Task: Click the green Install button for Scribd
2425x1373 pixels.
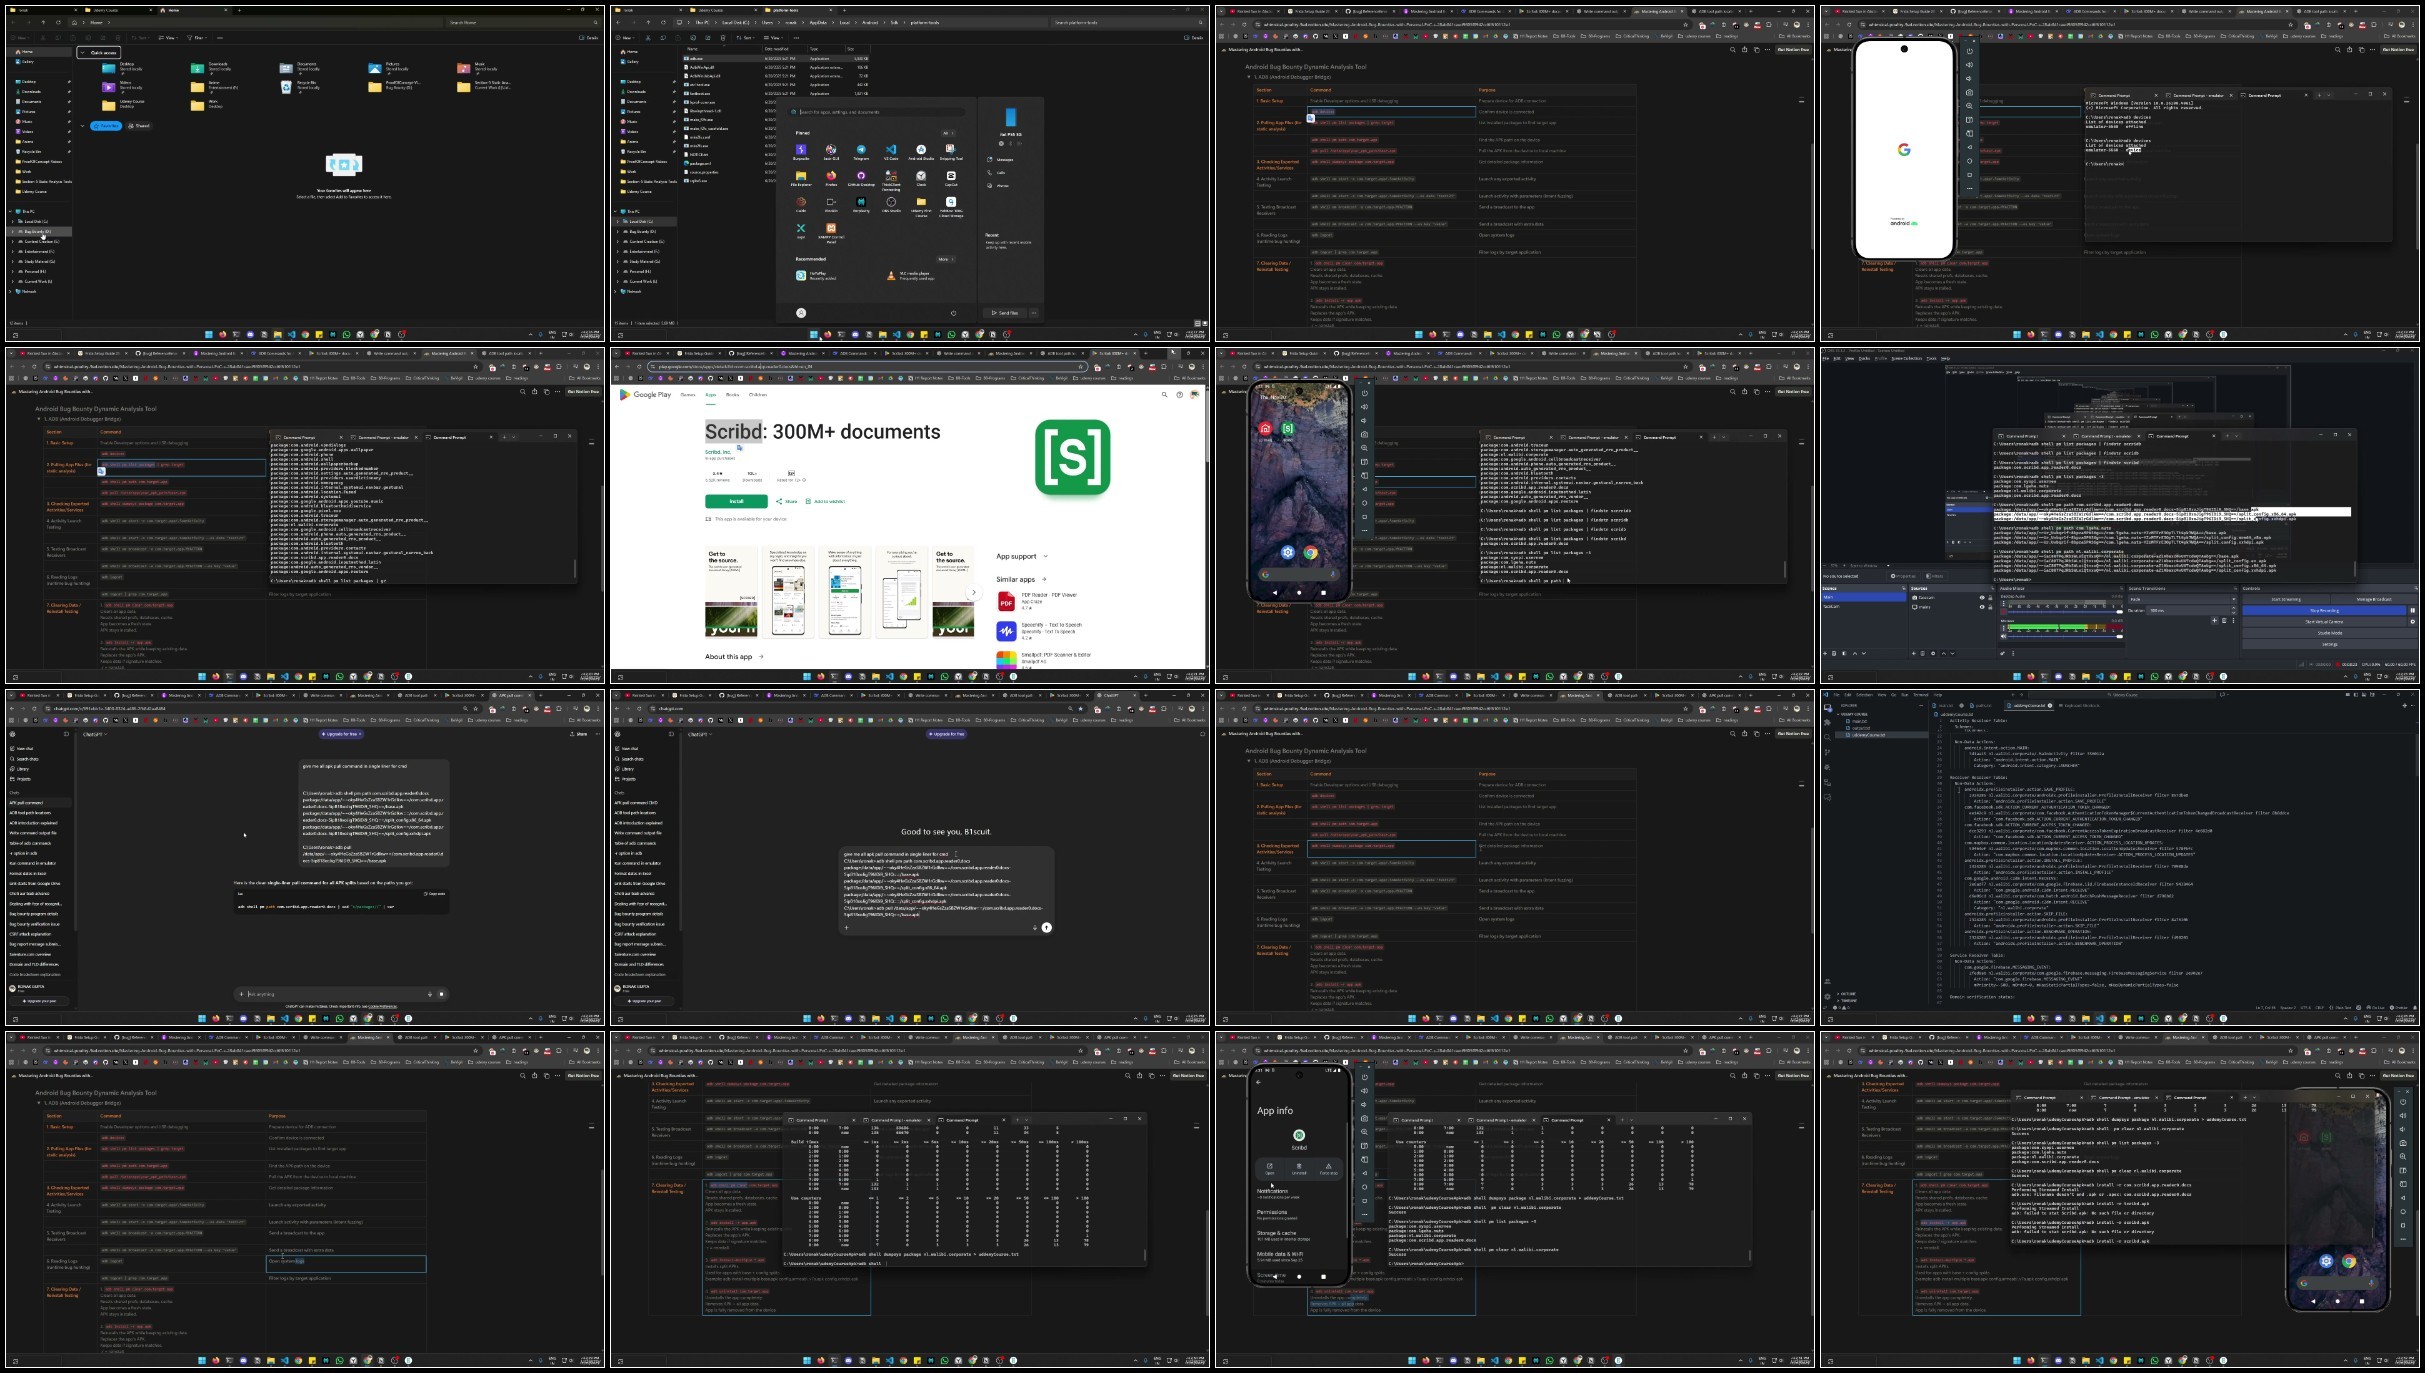Action: click(x=736, y=501)
